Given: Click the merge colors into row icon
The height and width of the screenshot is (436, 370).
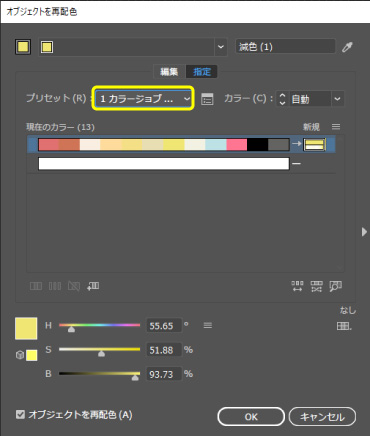Looking at the screenshot, I should tap(36, 286).
